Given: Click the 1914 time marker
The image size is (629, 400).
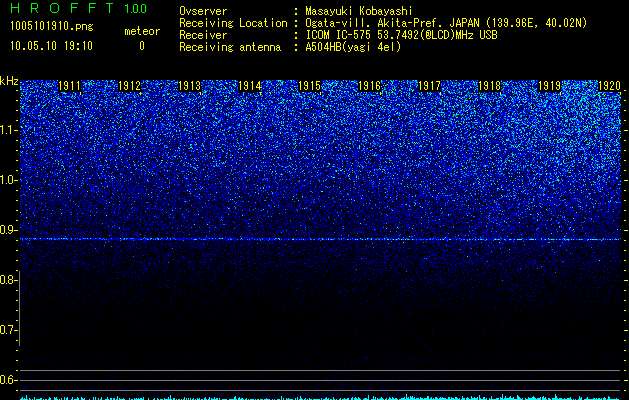Looking at the screenshot, I should click(250, 86).
